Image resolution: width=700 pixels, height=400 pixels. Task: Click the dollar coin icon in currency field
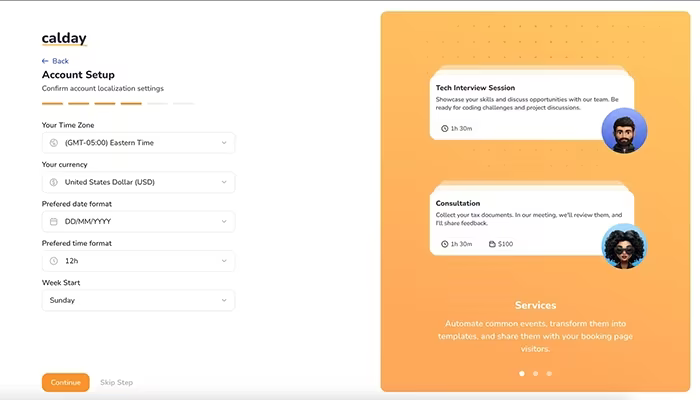(54, 182)
